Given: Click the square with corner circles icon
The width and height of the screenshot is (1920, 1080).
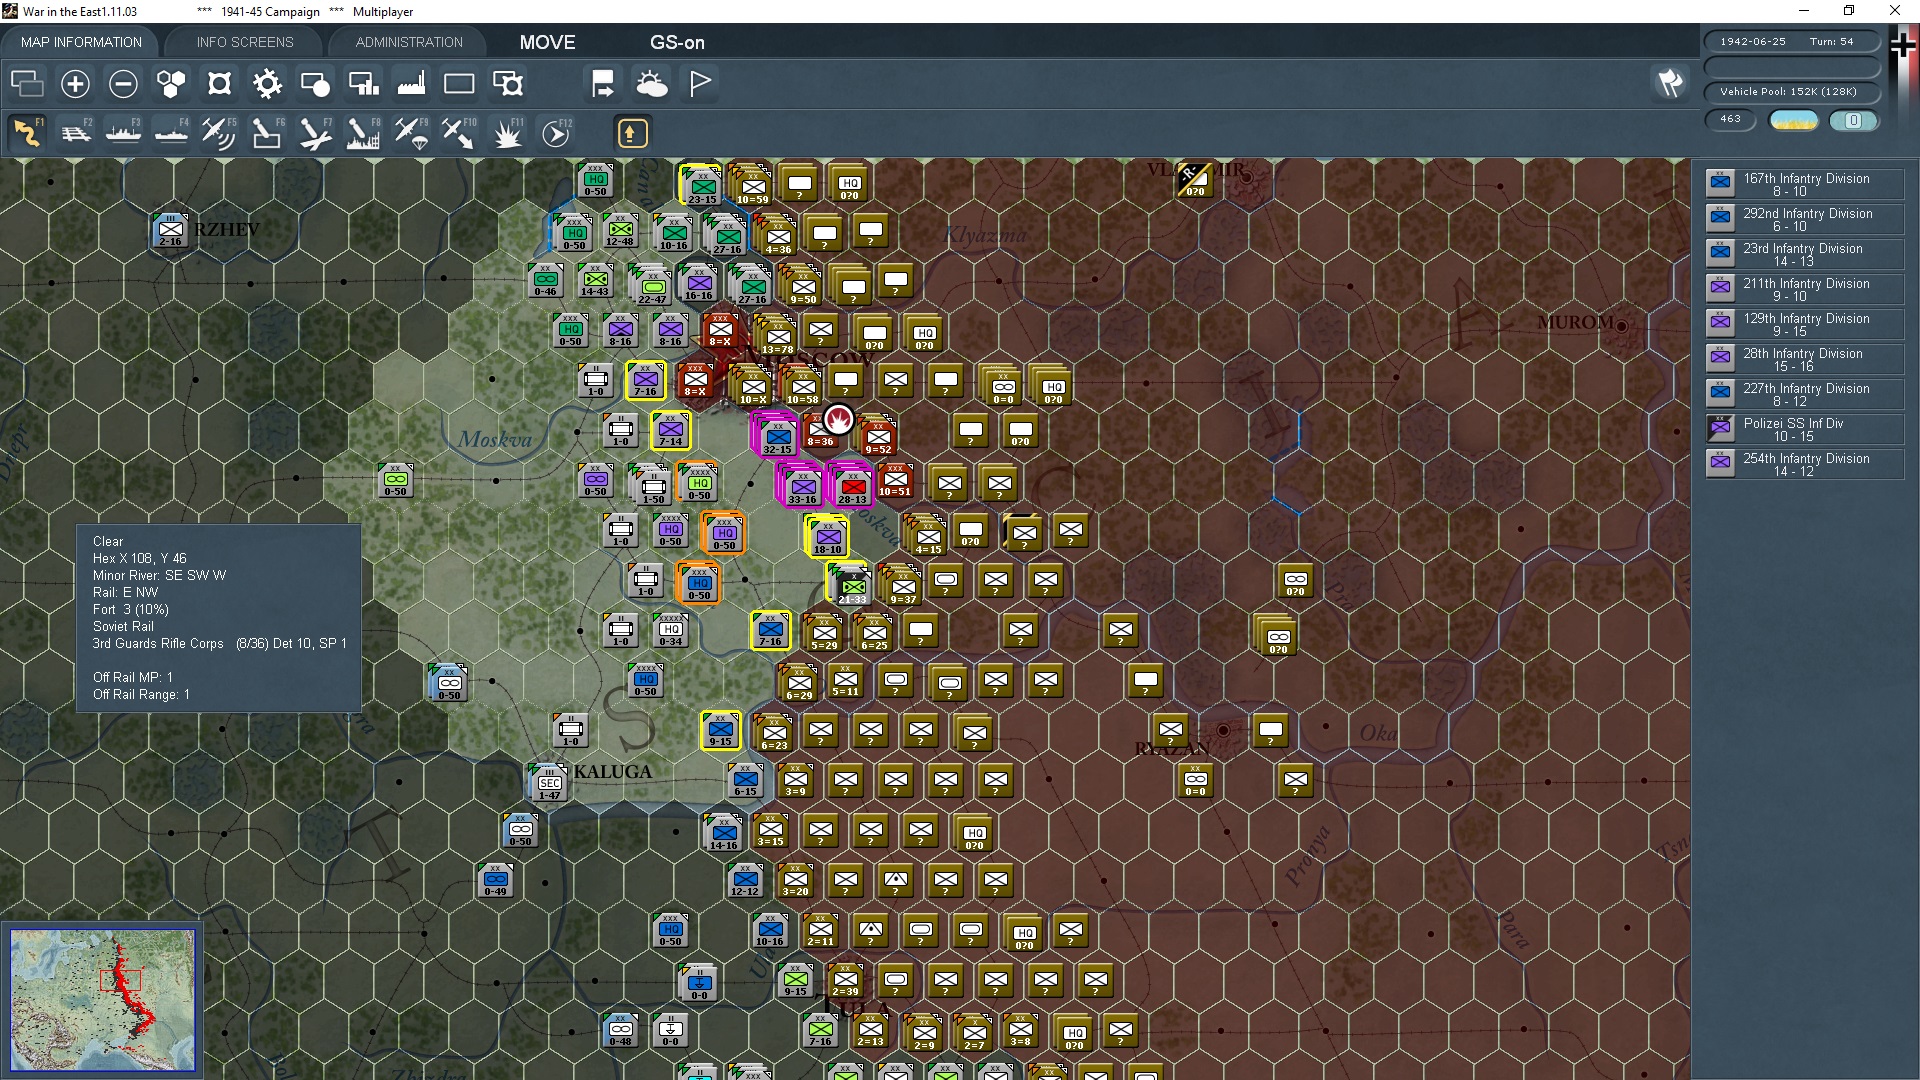Looking at the screenshot, I should click(x=219, y=84).
